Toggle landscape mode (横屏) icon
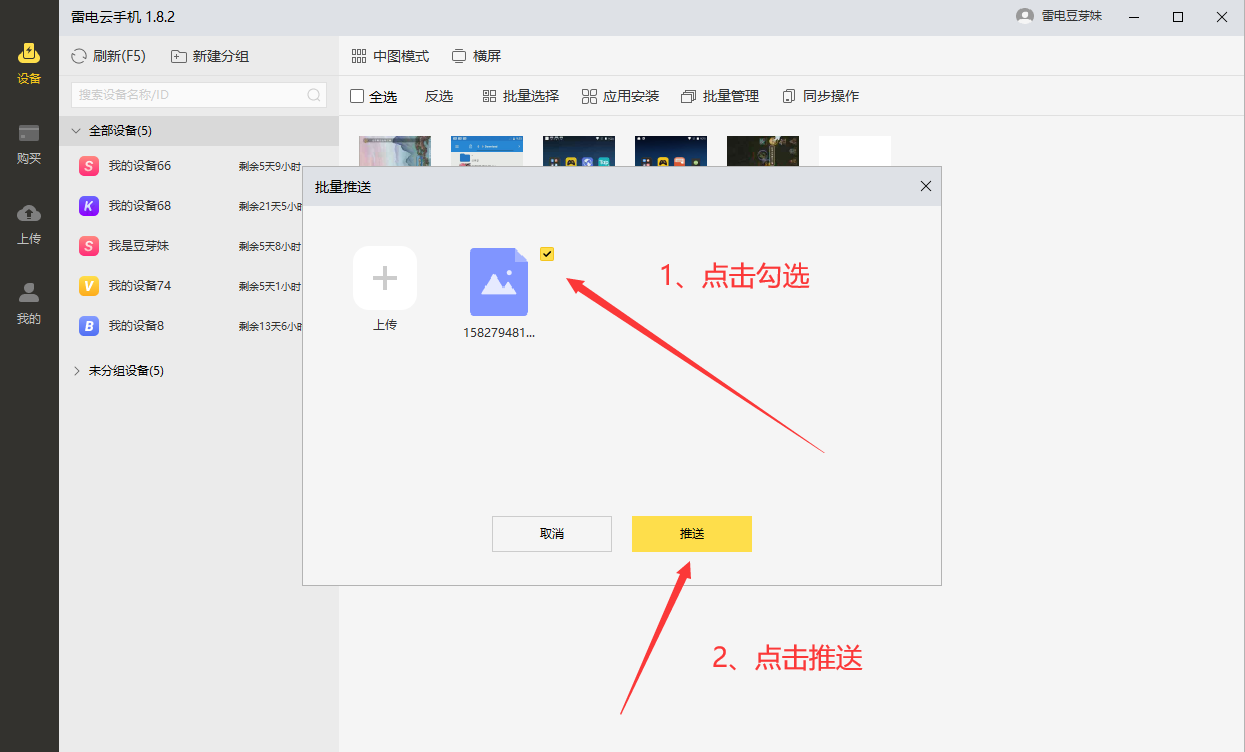Screen dimensions: 1245x752 pos(459,56)
